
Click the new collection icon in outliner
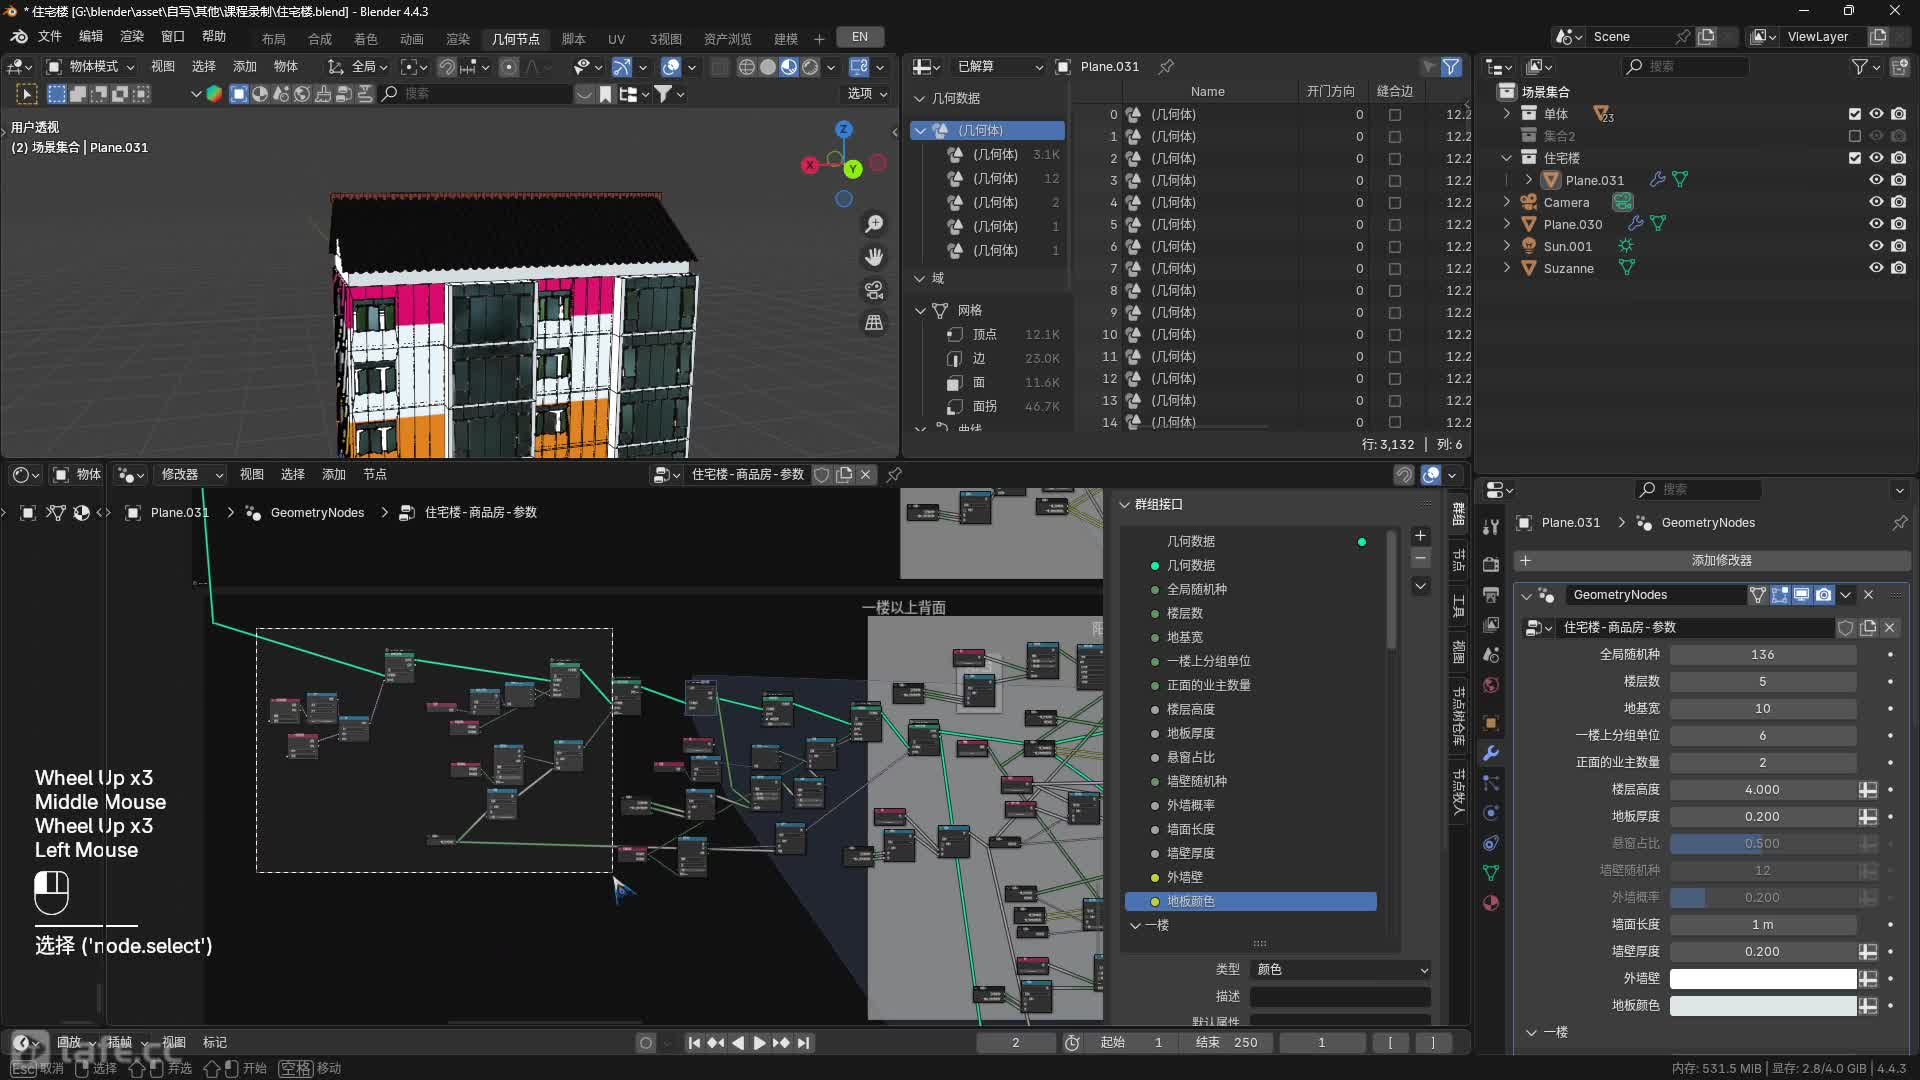(x=1899, y=67)
